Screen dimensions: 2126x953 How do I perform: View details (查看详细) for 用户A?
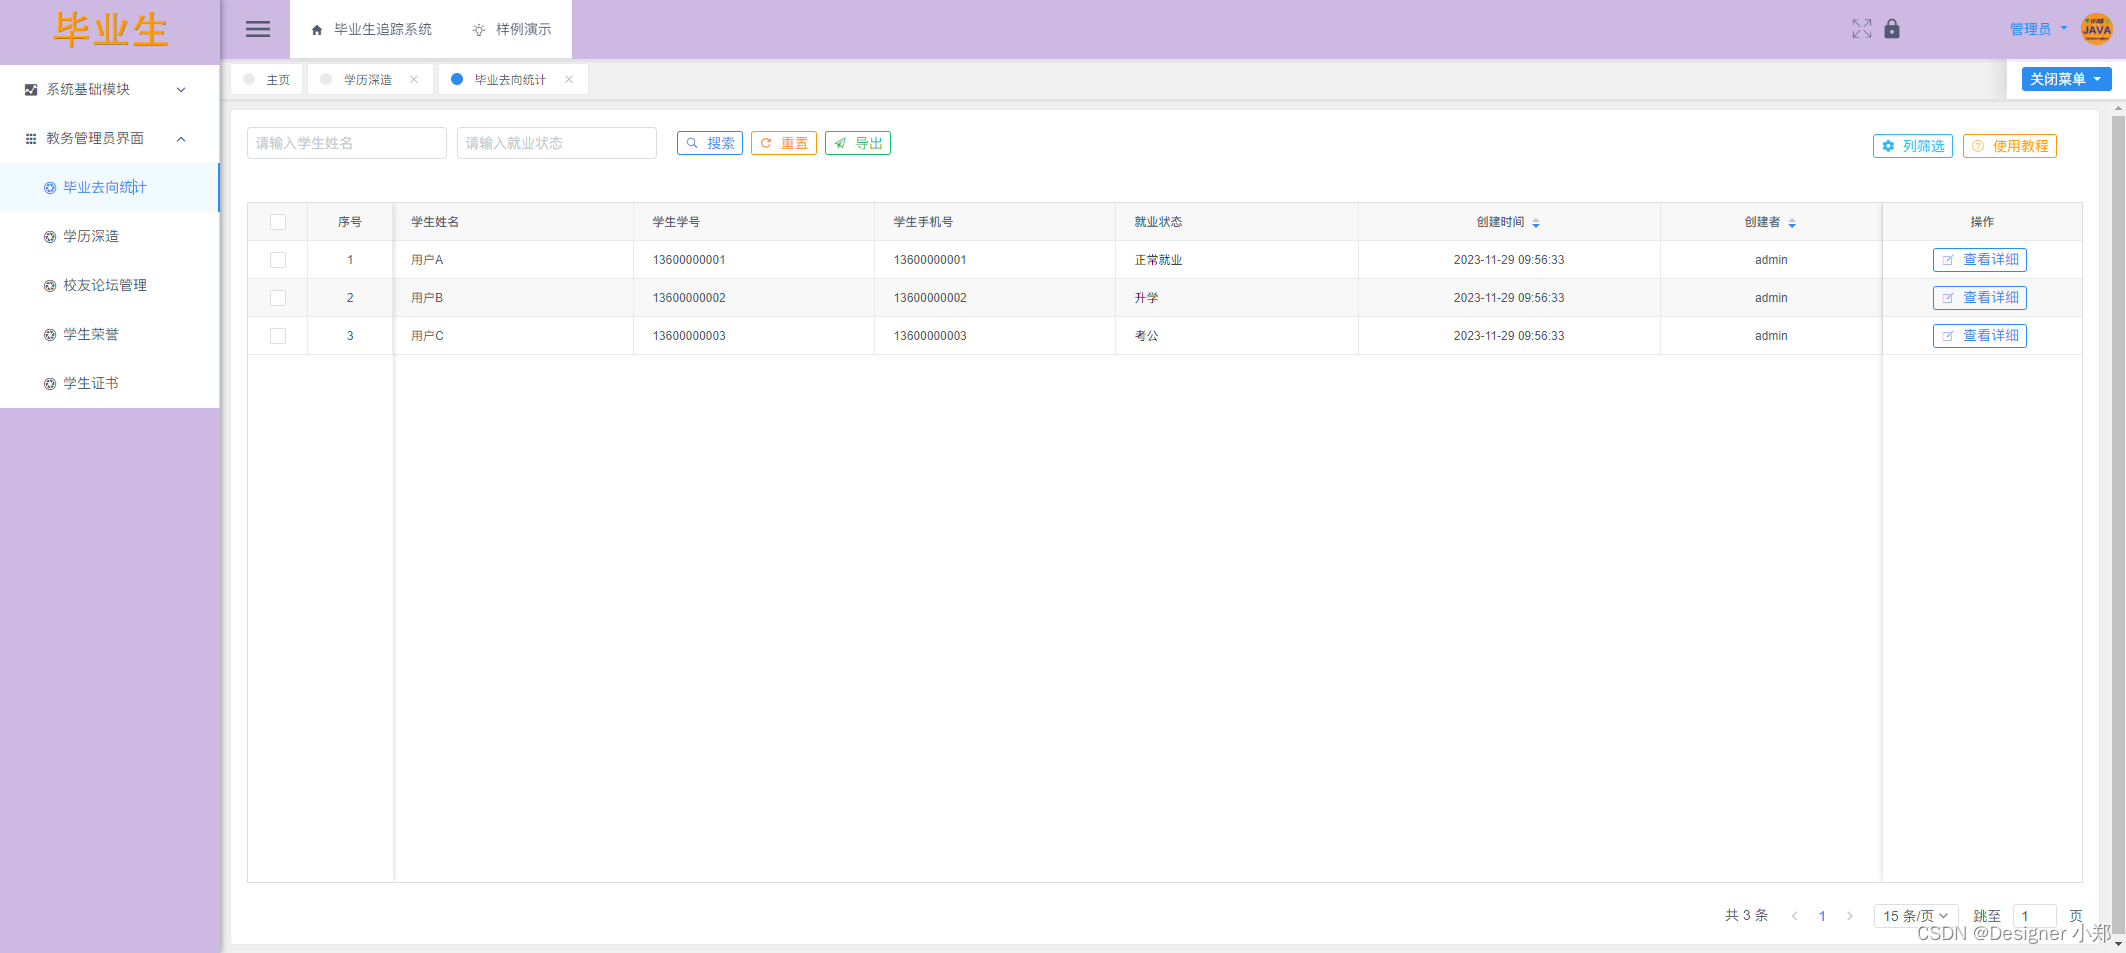click(x=1979, y=260)
